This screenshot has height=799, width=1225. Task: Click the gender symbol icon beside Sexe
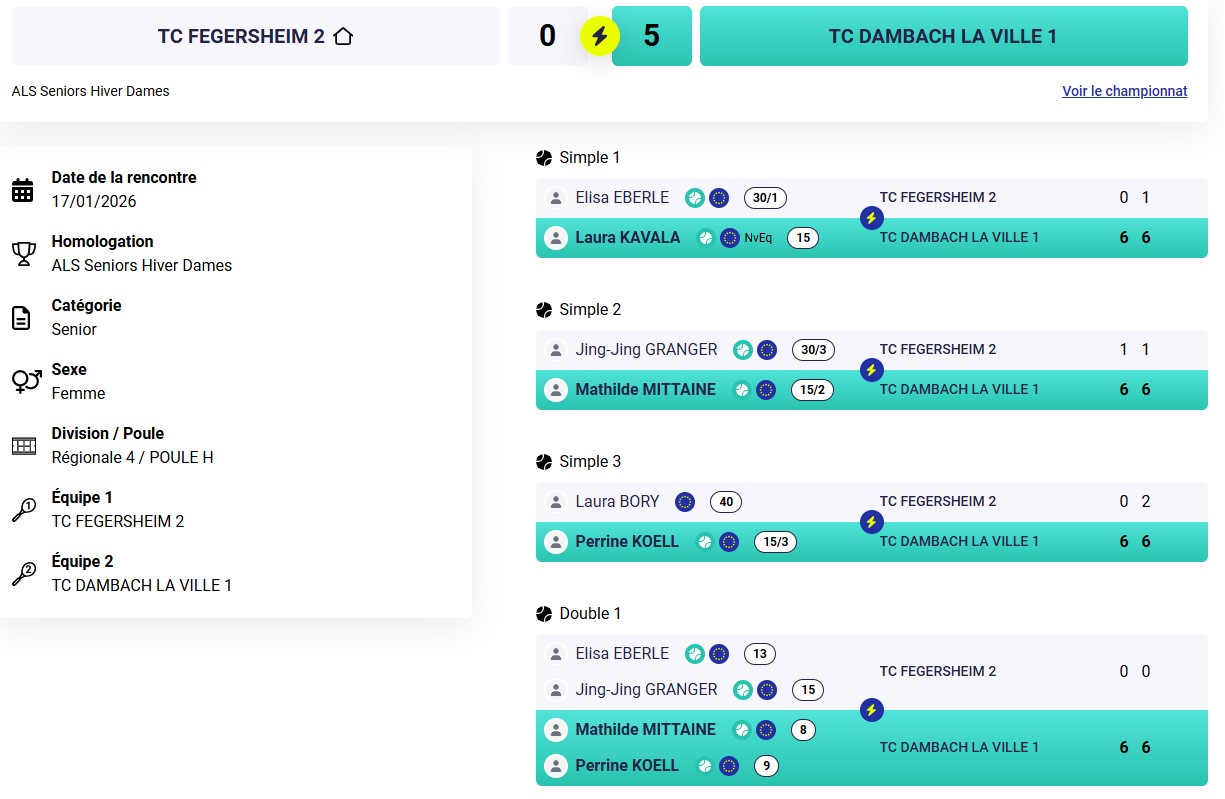click(25, 381)
